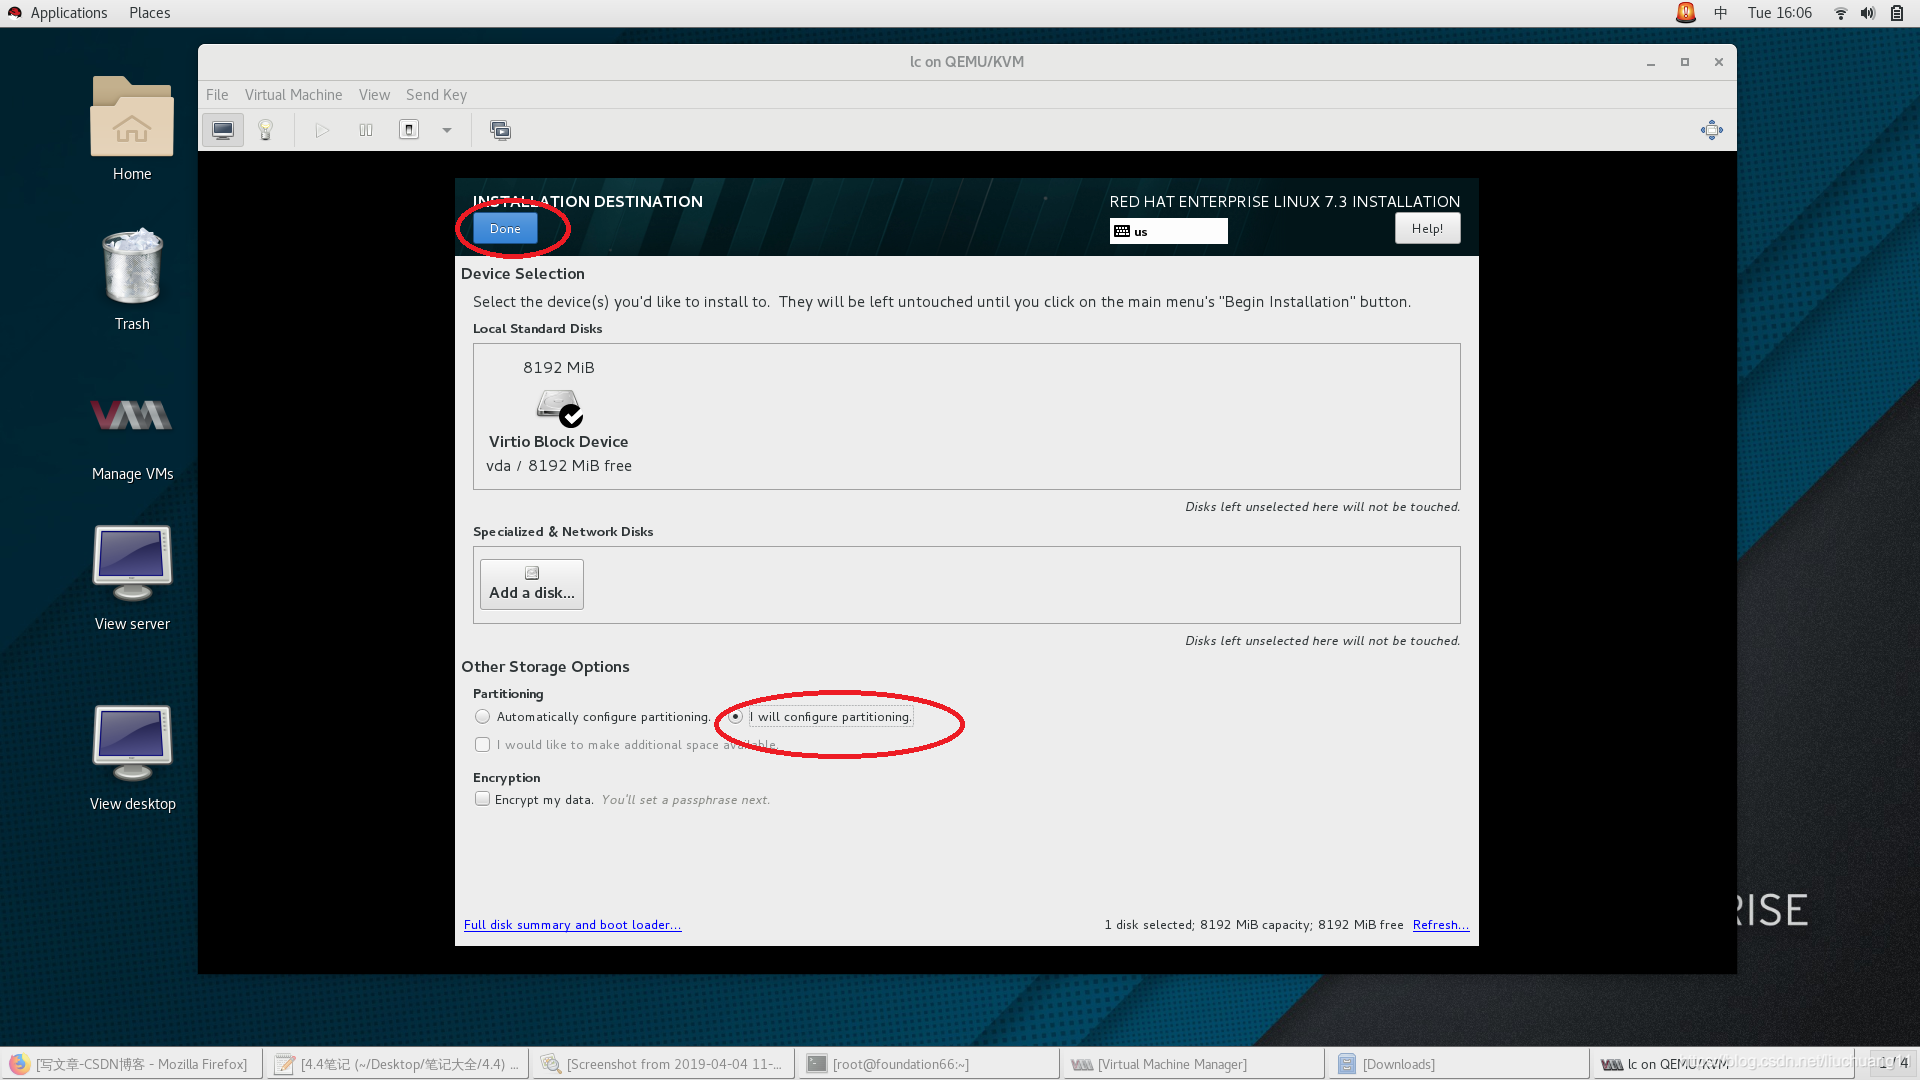
Task: Power on the virtual machine
Action: [x=322, y=130]
